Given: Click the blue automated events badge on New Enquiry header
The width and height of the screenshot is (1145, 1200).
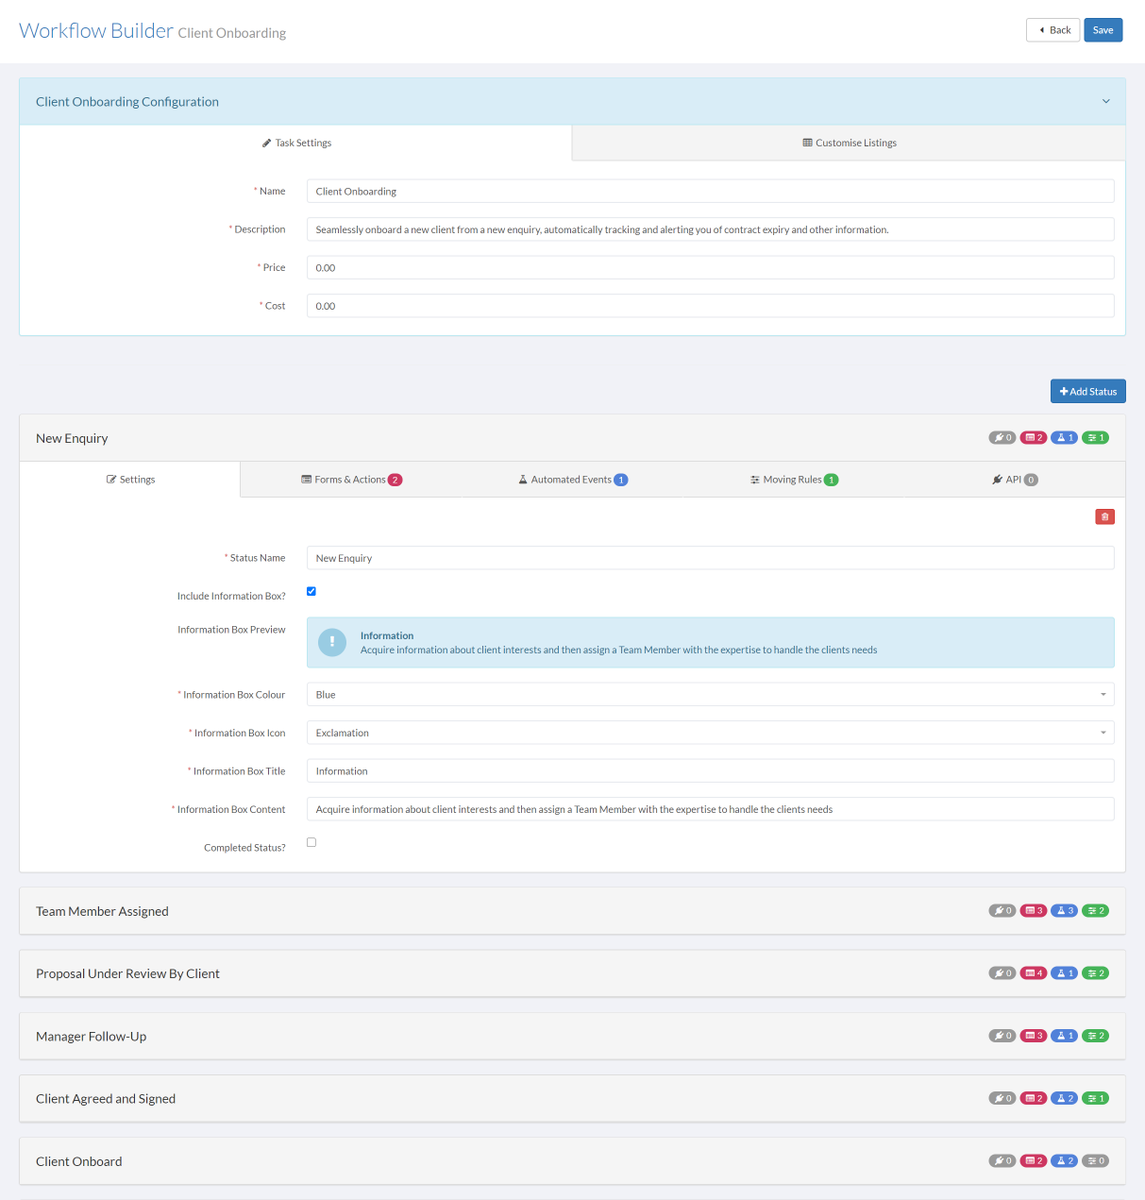Looking at the screenshot, I should click(x=1064, y=438).
